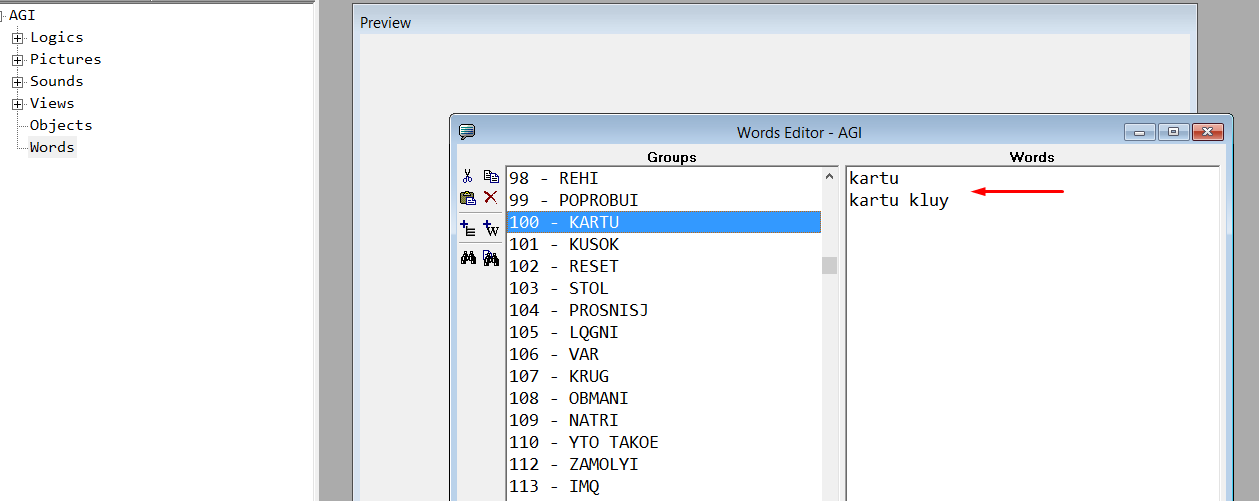
Task: Expand the Logics tree node
Action: click(x=18, y=38)
